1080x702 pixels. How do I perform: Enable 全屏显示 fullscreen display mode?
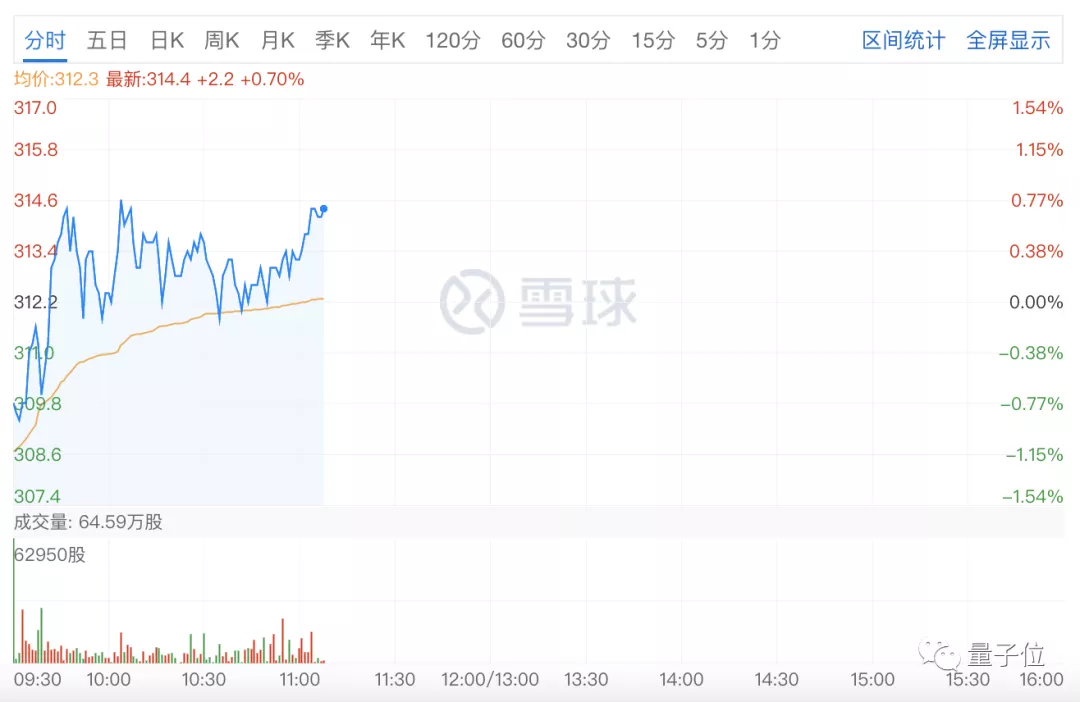pyautogui.click(x=1008, y=40)
